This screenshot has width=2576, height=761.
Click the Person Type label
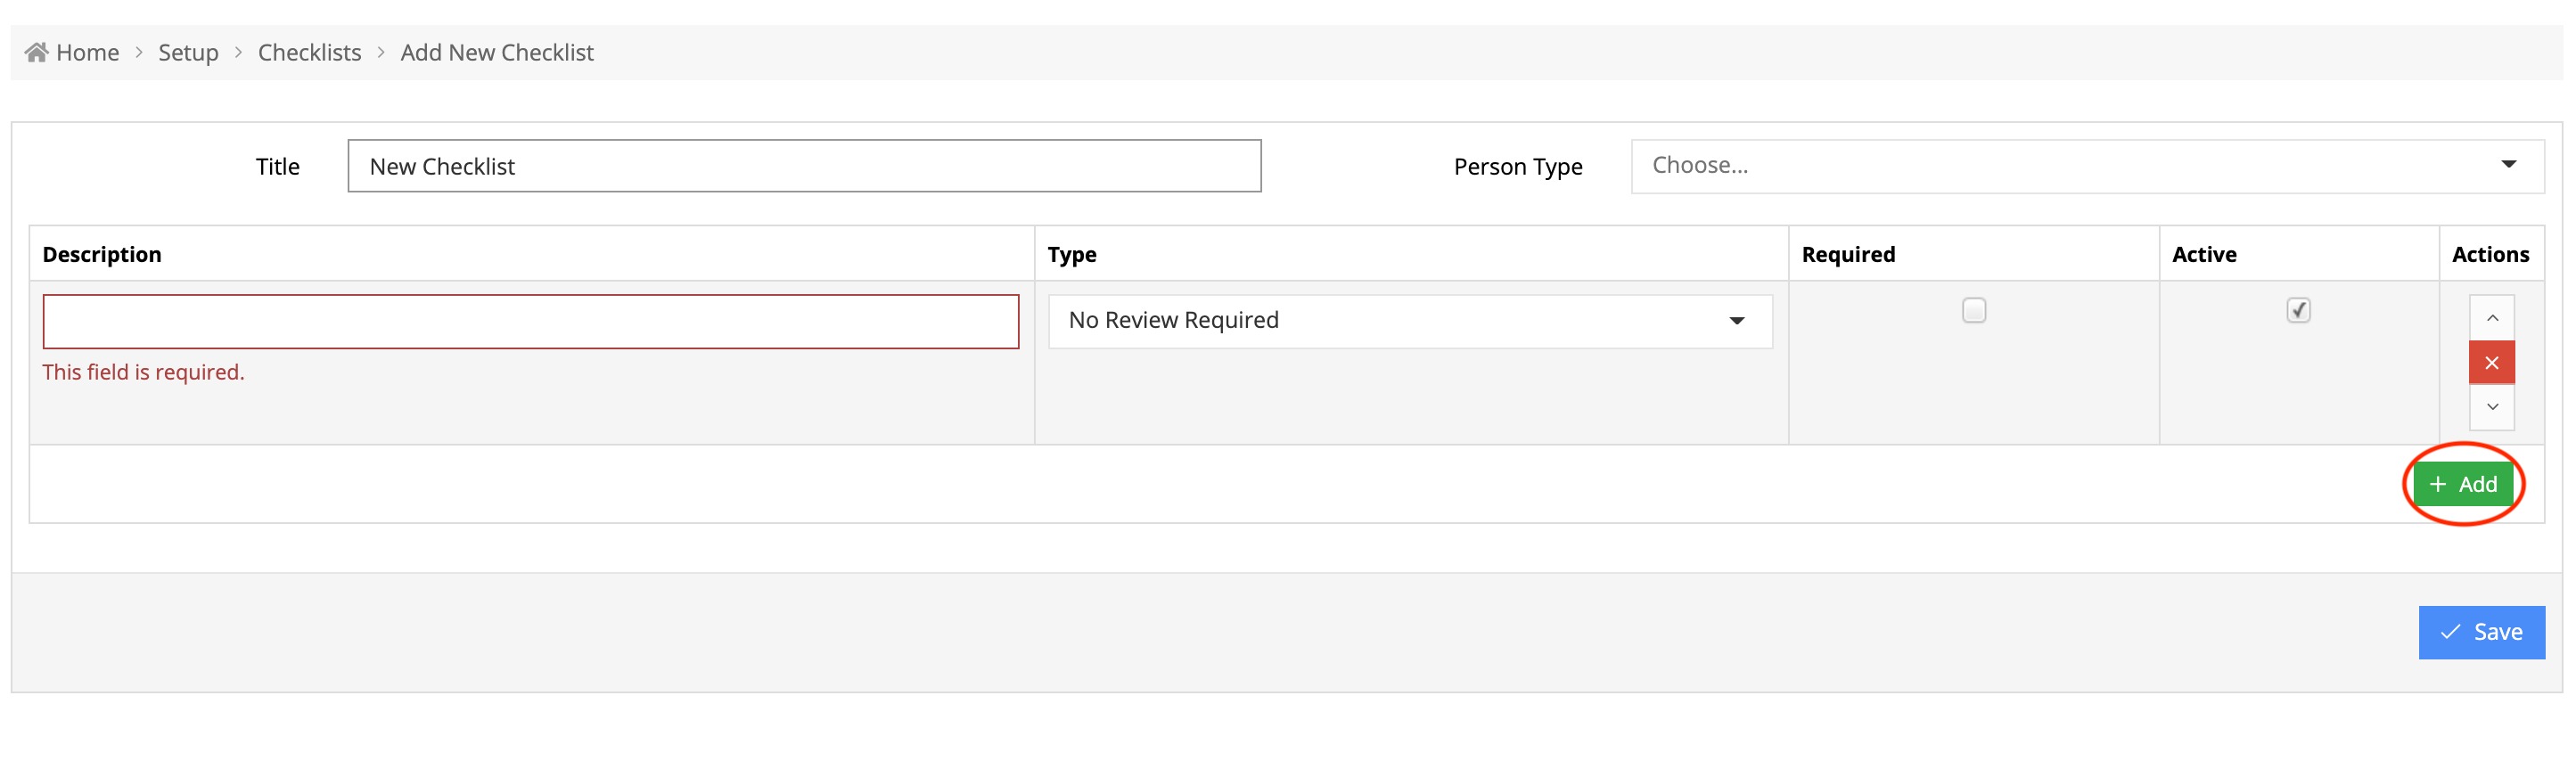[1517, 166]
